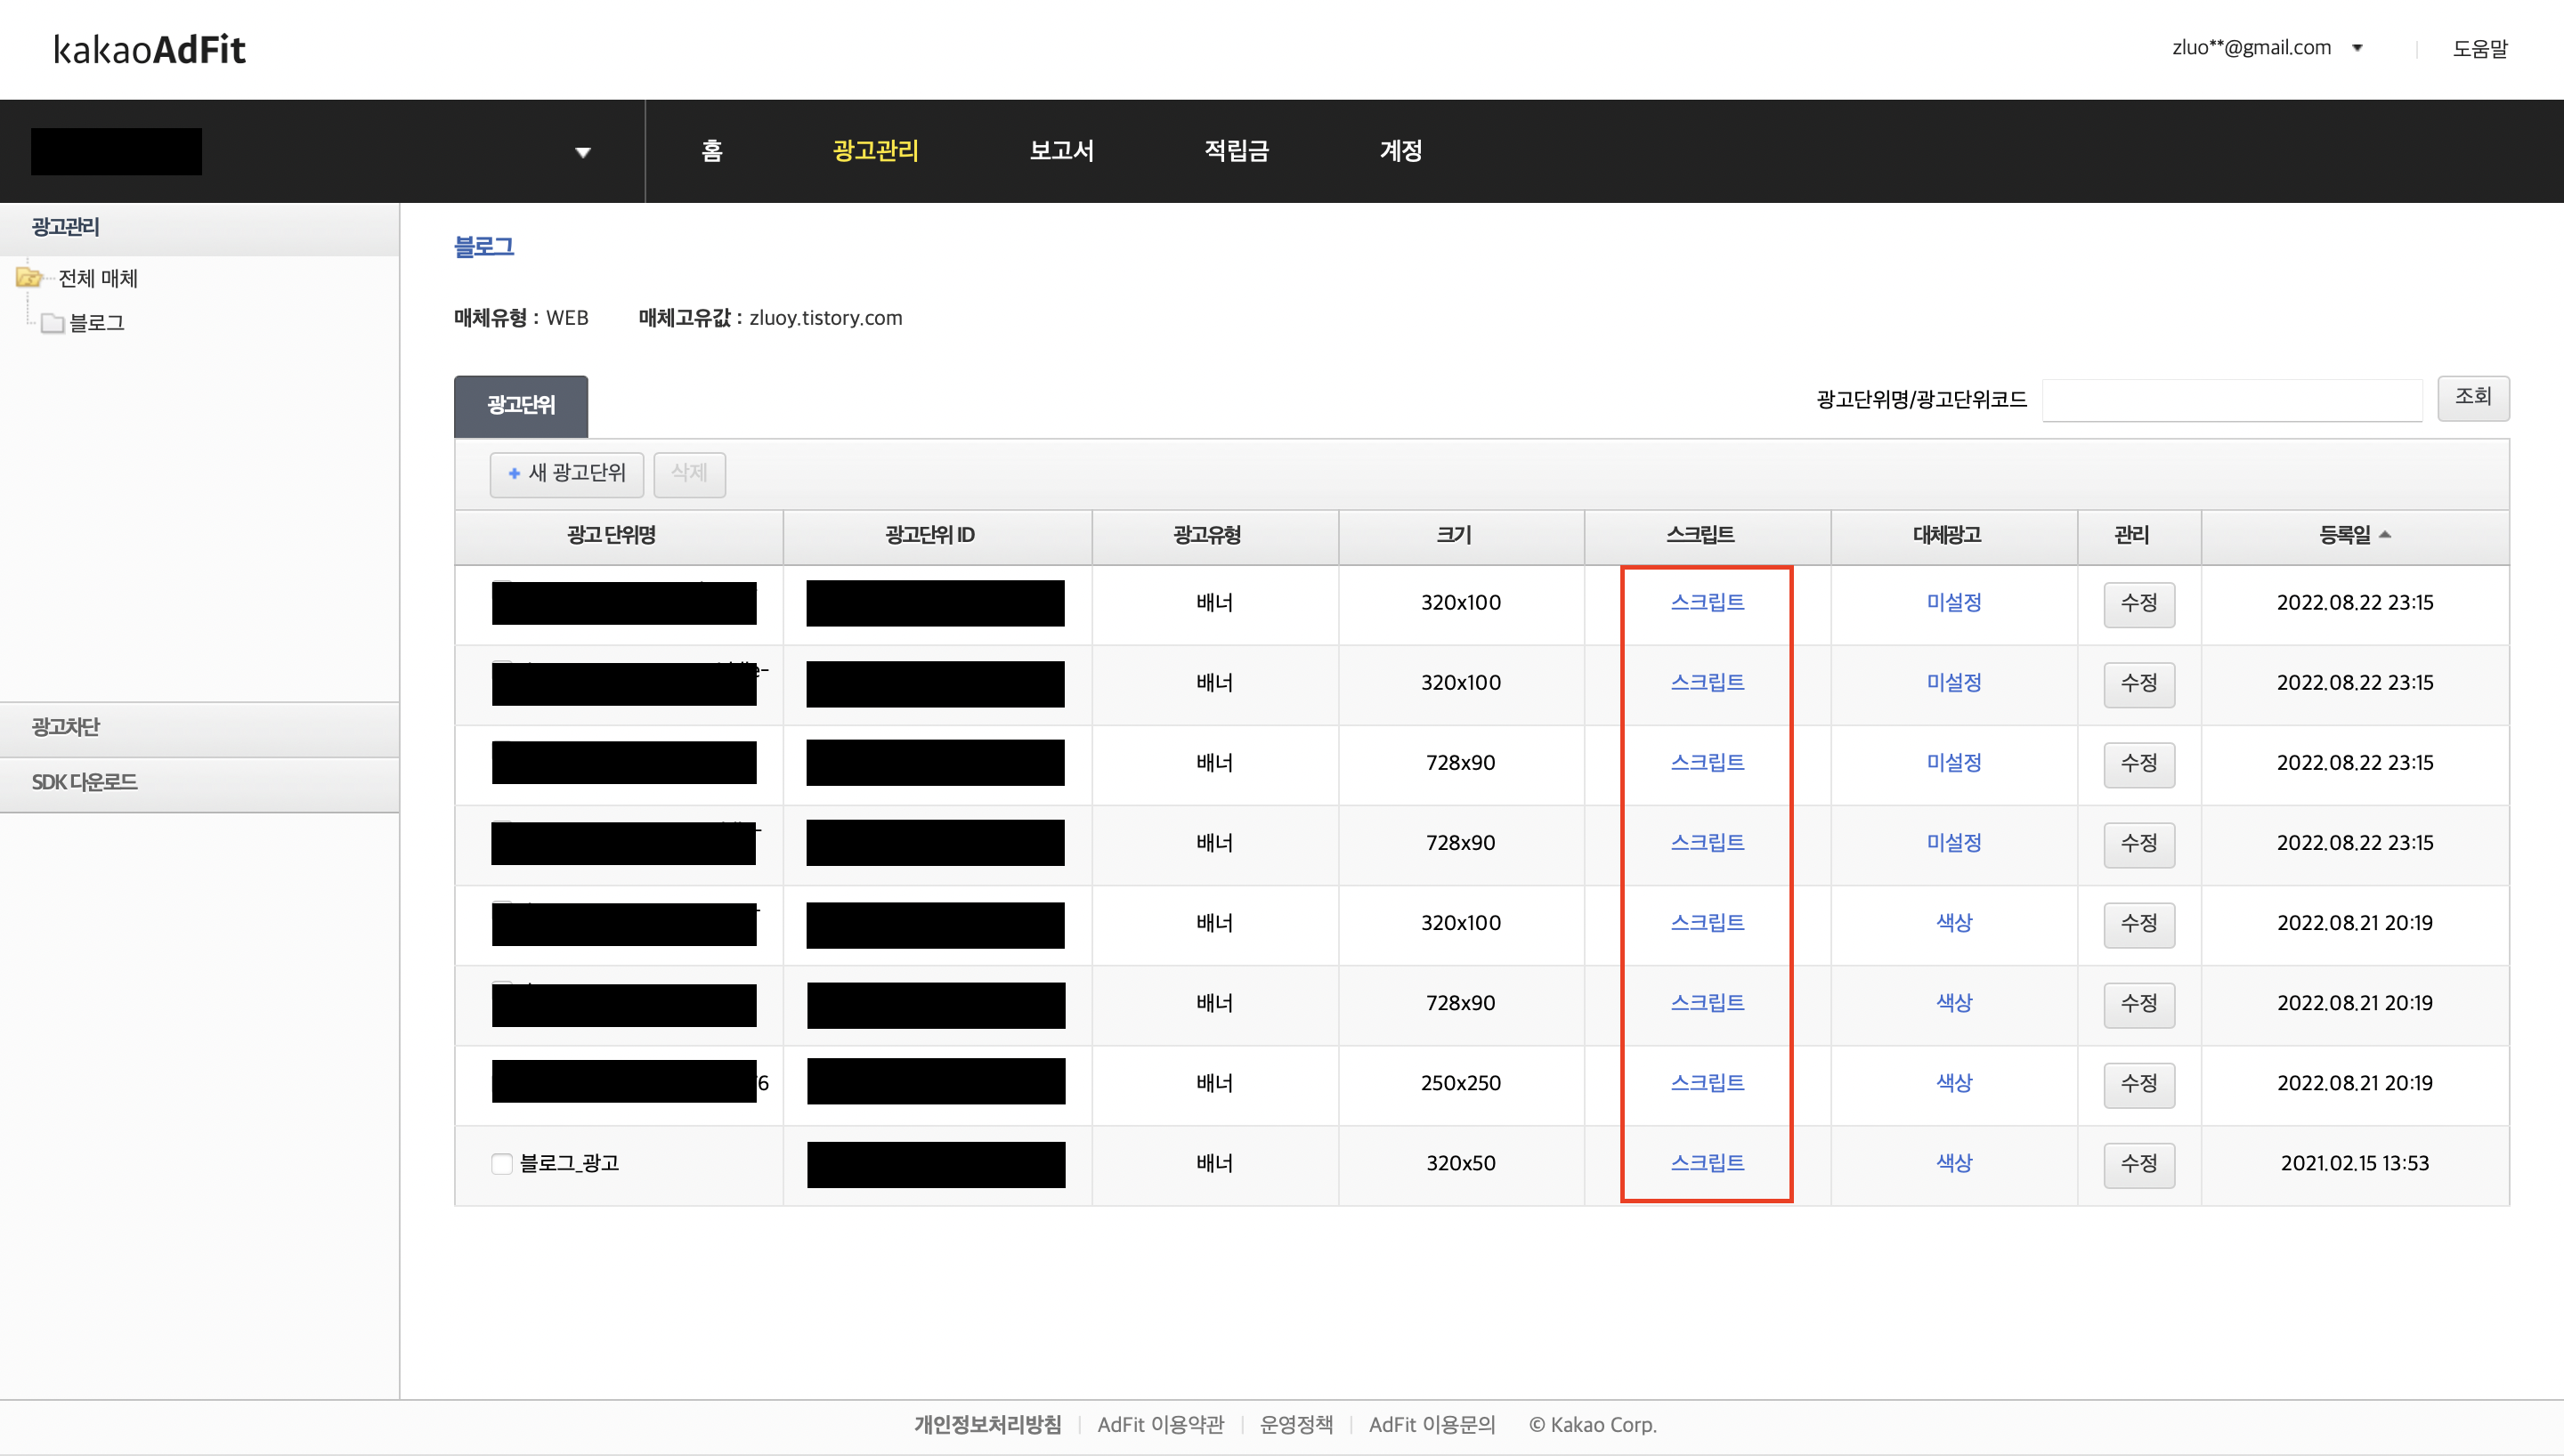Open 스크립트 link for 250x250 banner
Viewport: 2564px width, 1456px height.
[x=1707, y=1083]
